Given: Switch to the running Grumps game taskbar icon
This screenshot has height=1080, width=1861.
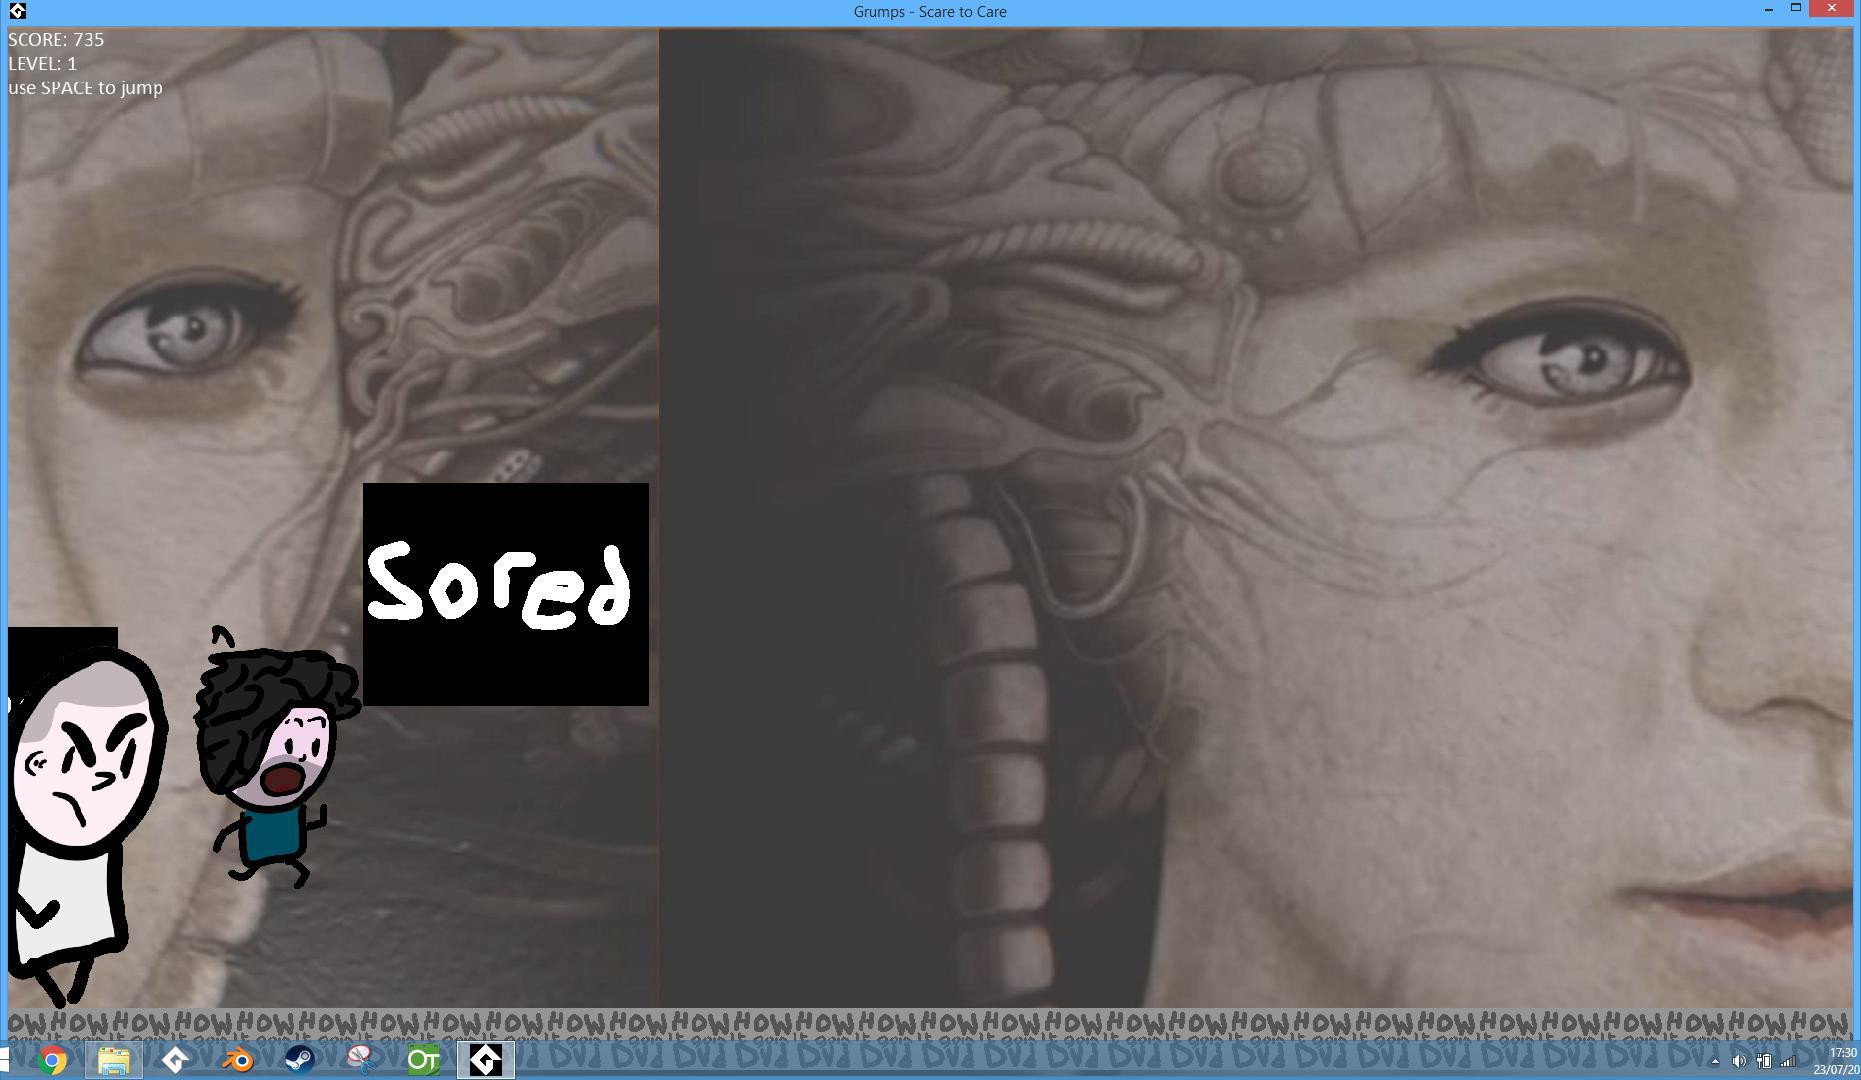Looking at the screenshot, I should [x=485, y=1060].
